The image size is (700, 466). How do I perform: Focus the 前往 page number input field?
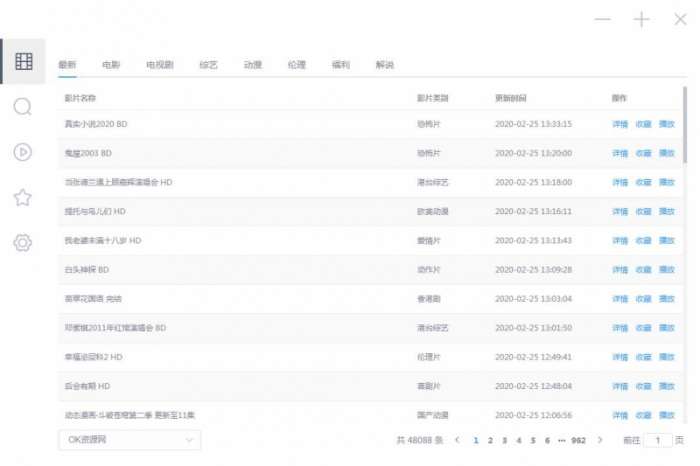click(x=658, y=441)
